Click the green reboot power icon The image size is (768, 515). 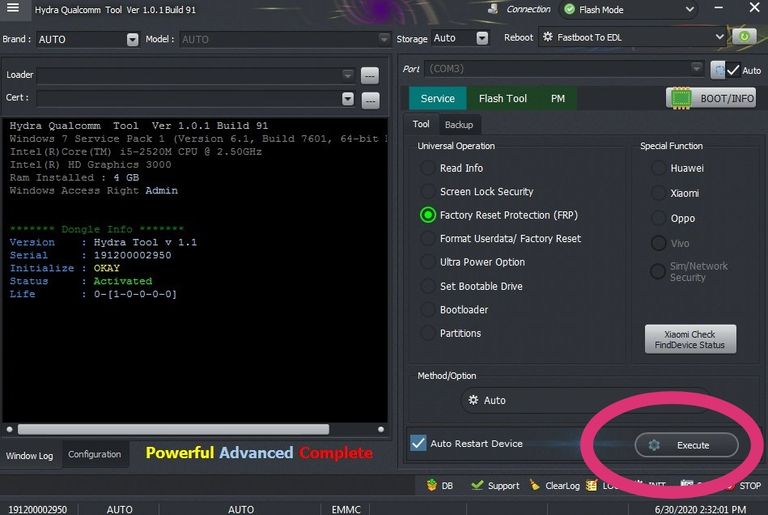[744, 37]
